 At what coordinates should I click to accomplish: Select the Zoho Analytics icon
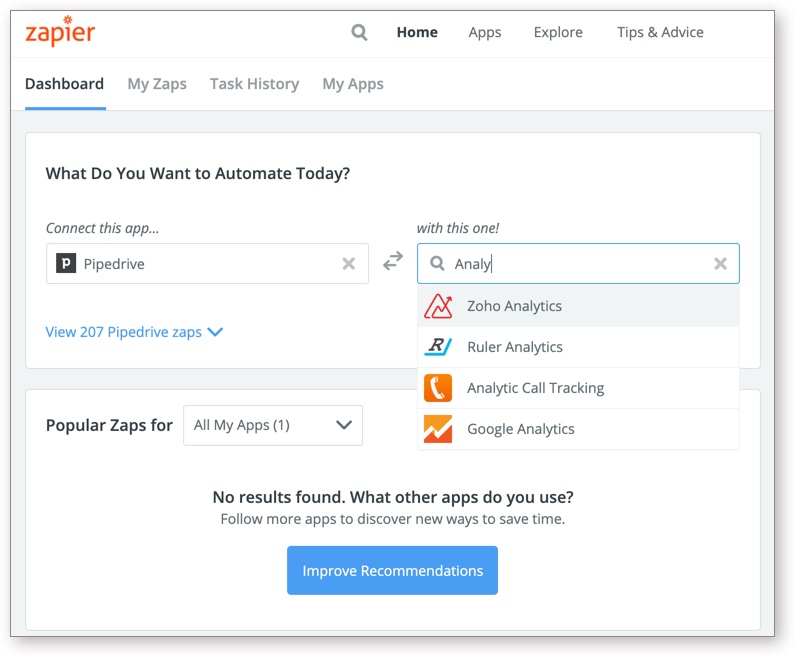pyautogui.click(x=438, y=306)
